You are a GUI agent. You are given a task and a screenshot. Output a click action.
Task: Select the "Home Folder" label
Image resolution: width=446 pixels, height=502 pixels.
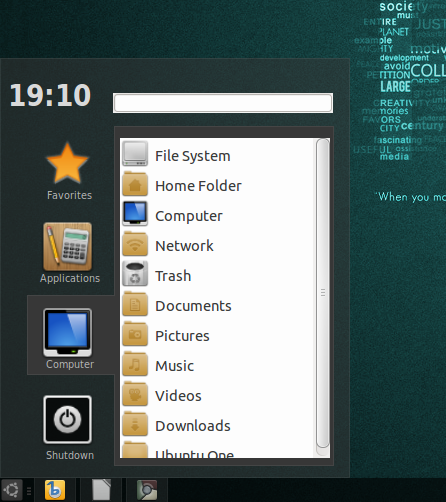coord(198,186)
